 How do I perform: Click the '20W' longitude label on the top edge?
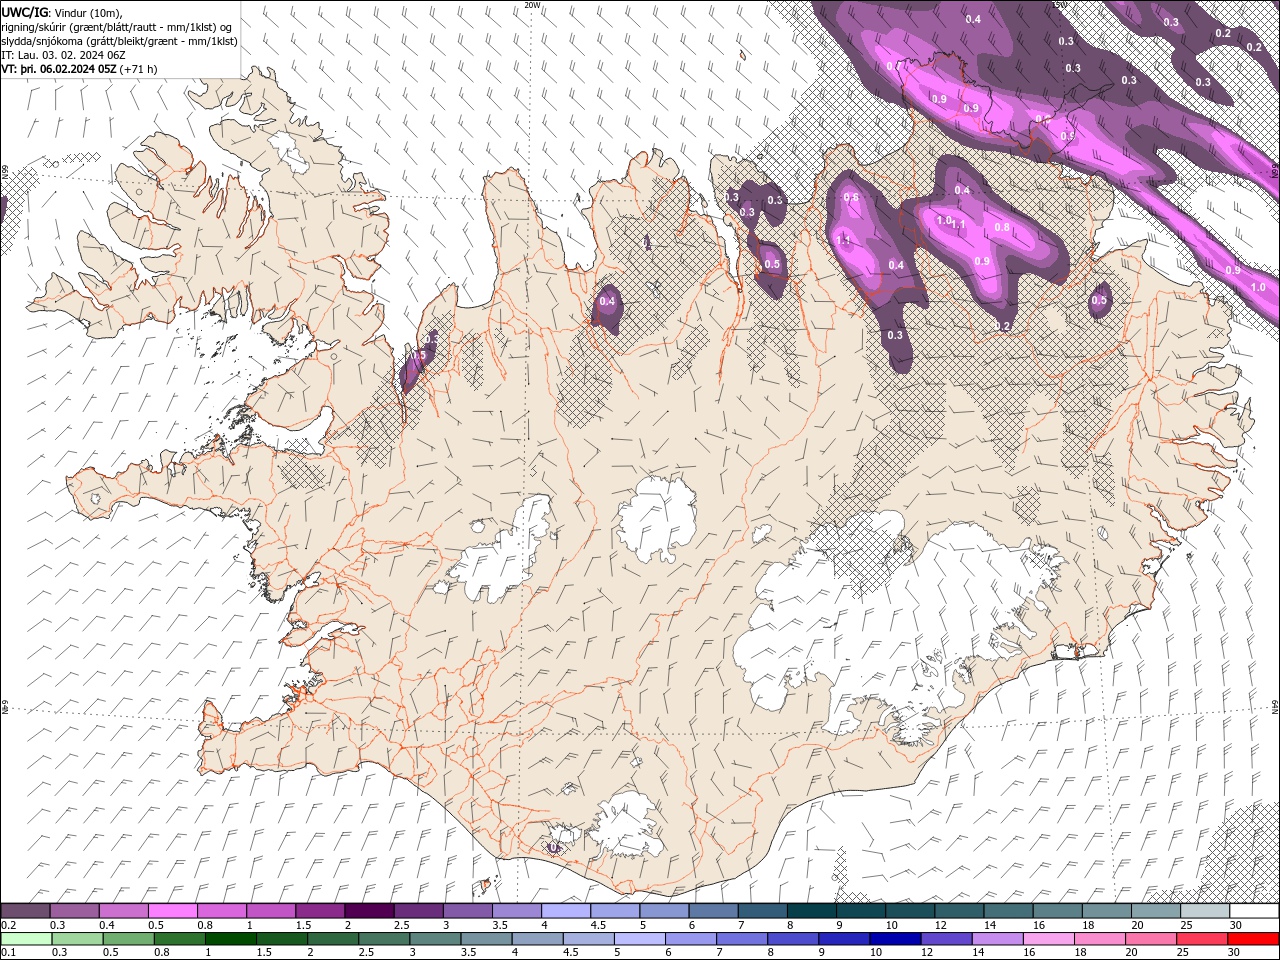click(532, 5)
